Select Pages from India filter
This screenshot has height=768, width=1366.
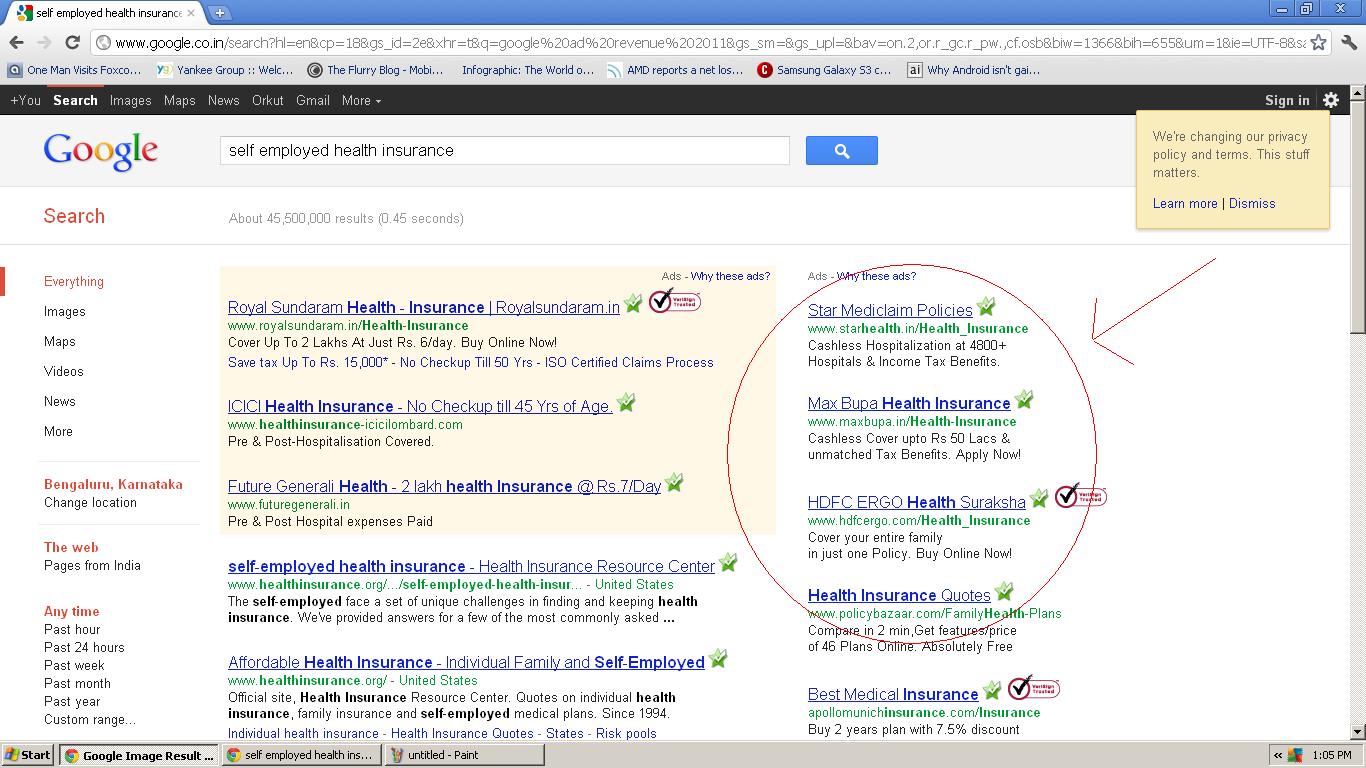point(92,565)
